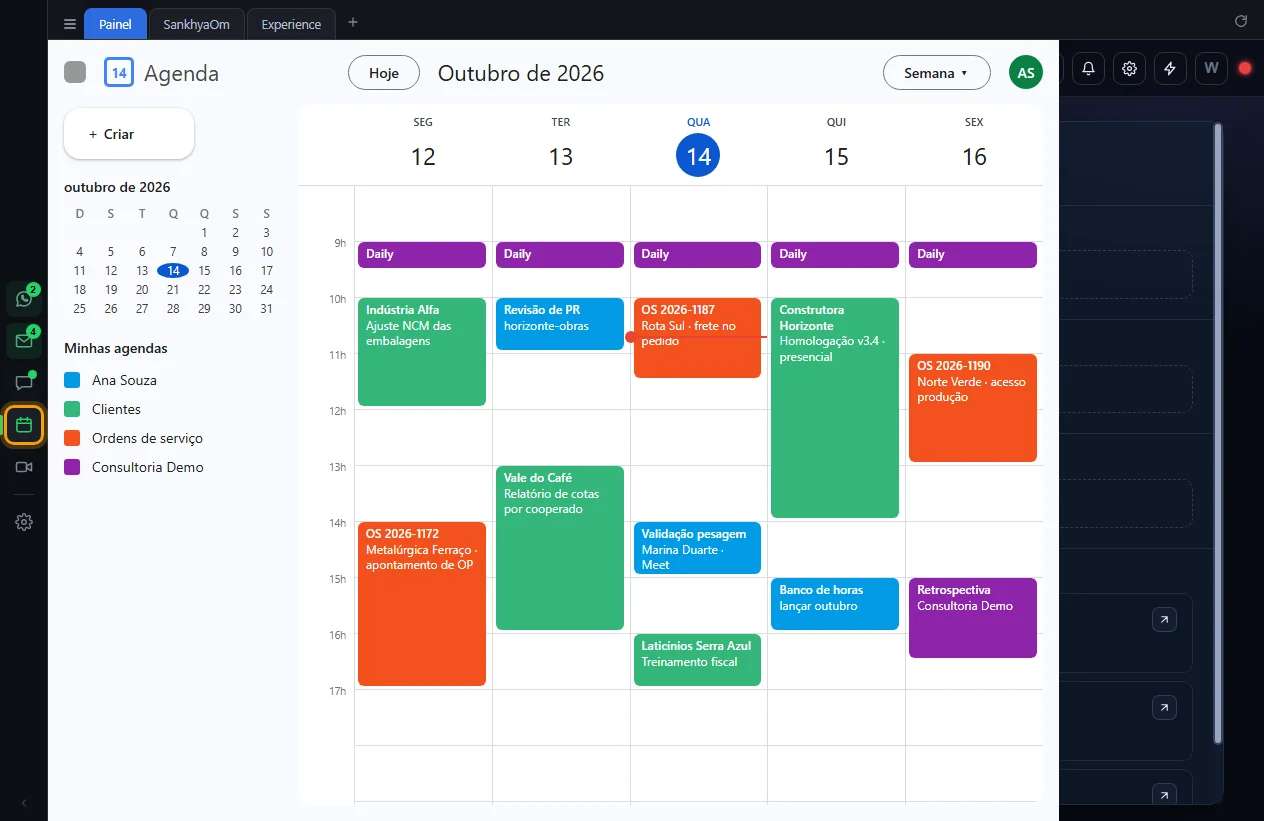Click the Minhas agendas heading
1264x821 pixels.
[116, 349]
